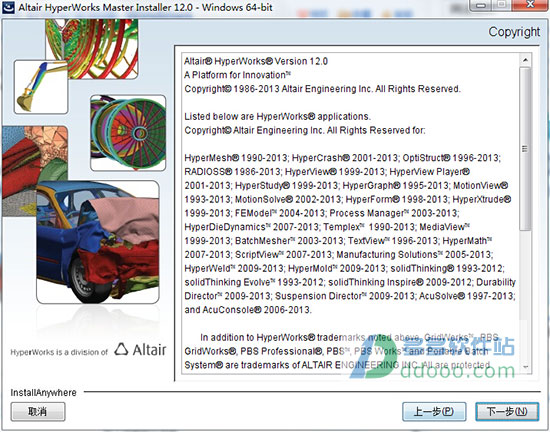Click the red rings mesh image at top

[x=92, y=49]
